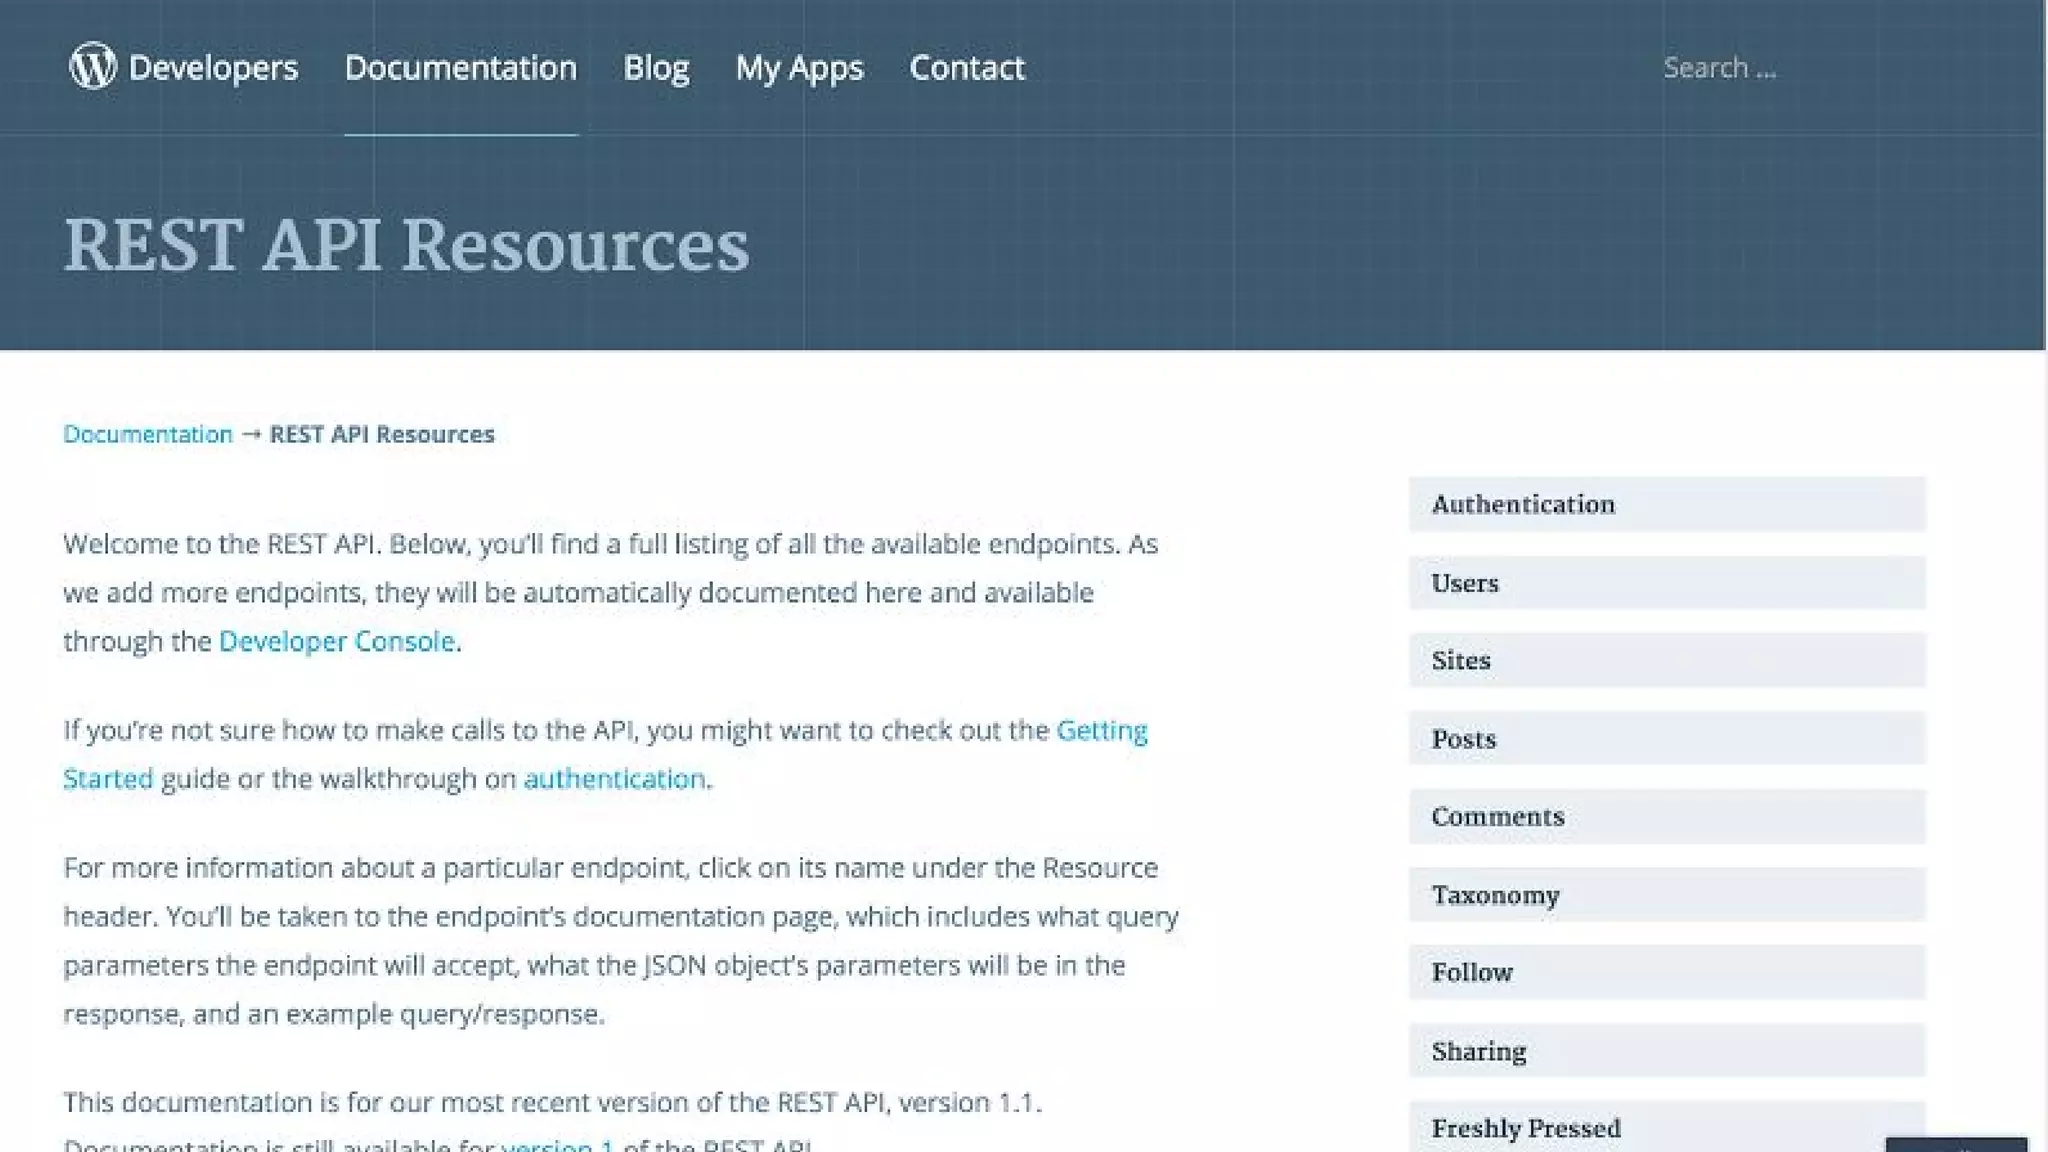
Task: Expand the Authentication sidebar section
Action: [1666, 504]
